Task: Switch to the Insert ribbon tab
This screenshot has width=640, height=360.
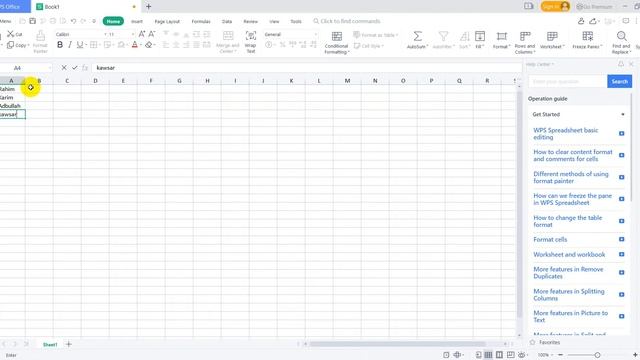Action: coord(137,21)
